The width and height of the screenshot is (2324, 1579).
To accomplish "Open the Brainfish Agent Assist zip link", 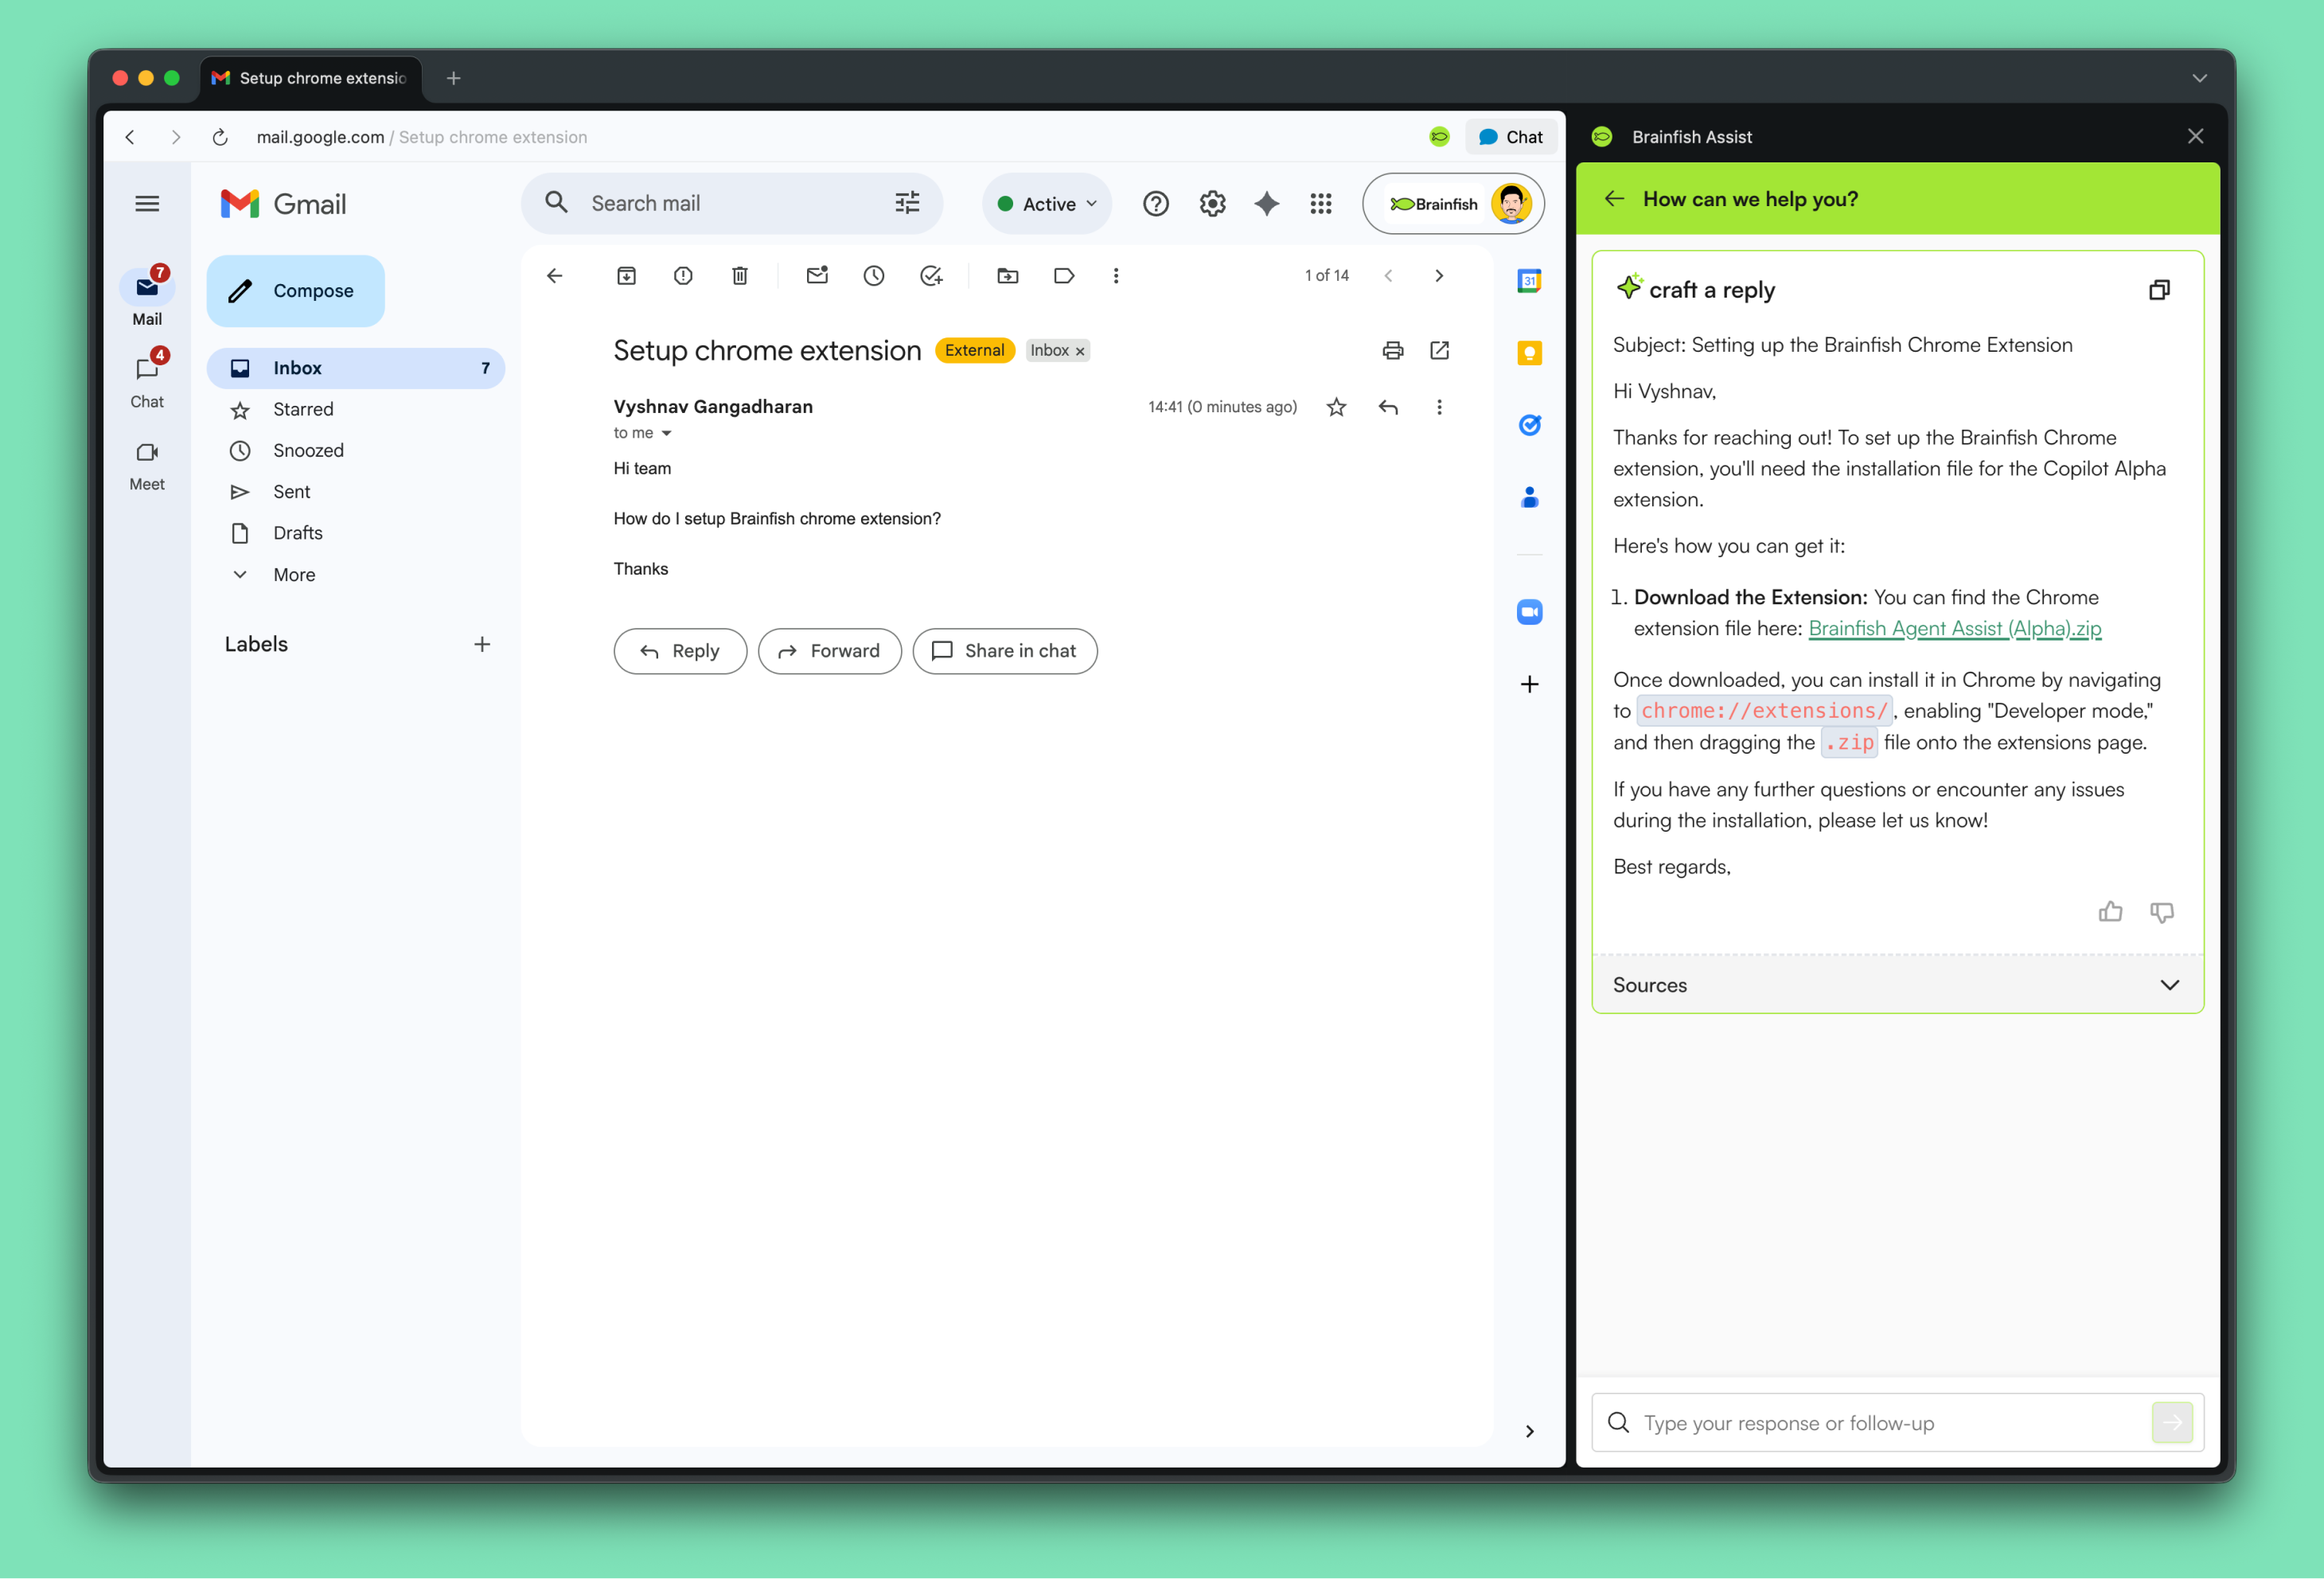I will pos(1954,628).
